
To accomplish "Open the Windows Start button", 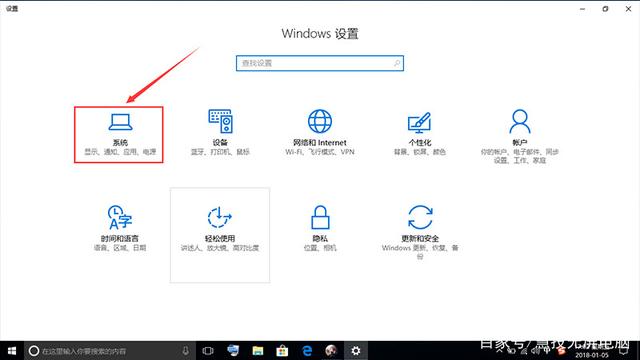I will pos(12,351).
